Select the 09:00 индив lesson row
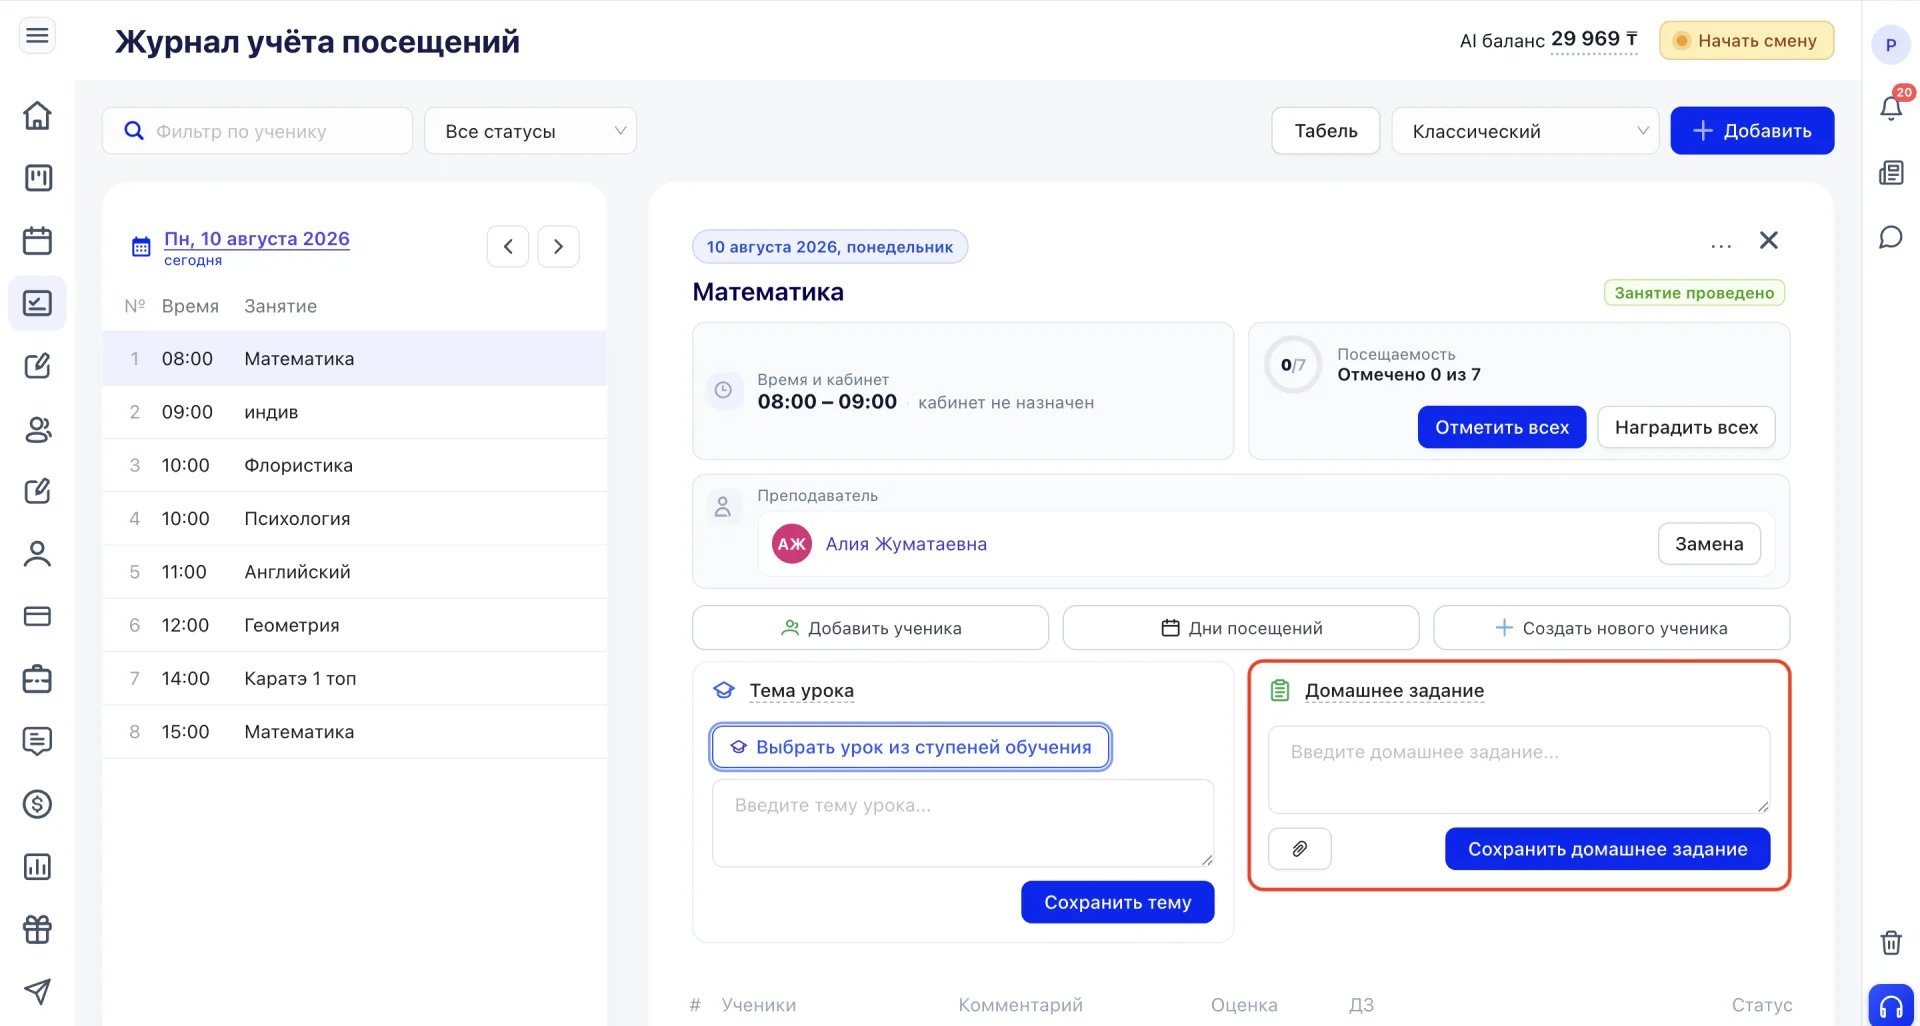 click(354, 412)
